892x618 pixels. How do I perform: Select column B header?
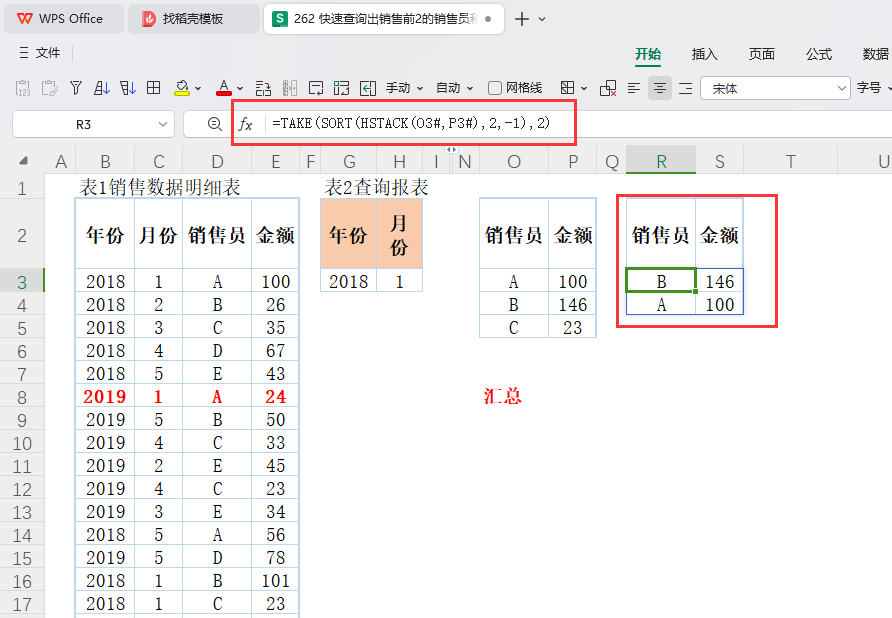(105, 162)
